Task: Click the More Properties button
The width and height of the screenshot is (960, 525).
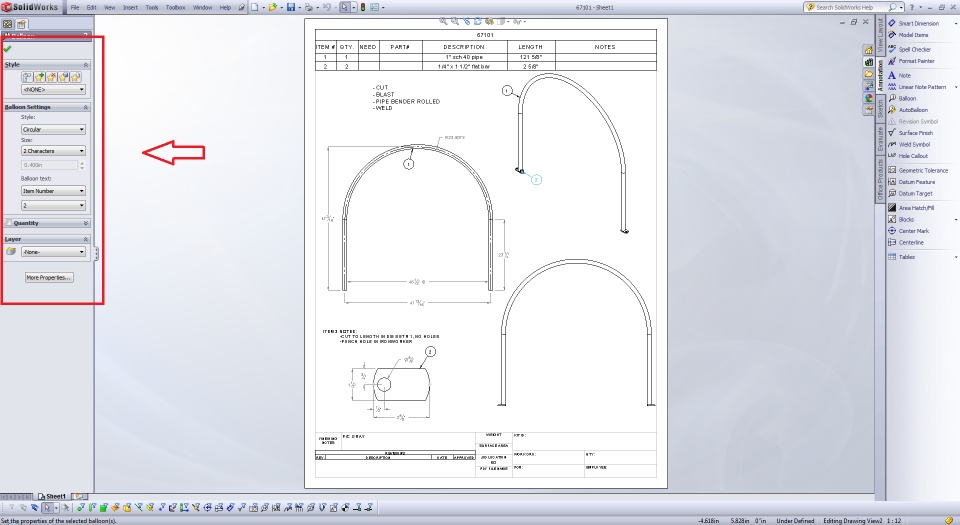Action: [49, 278]
